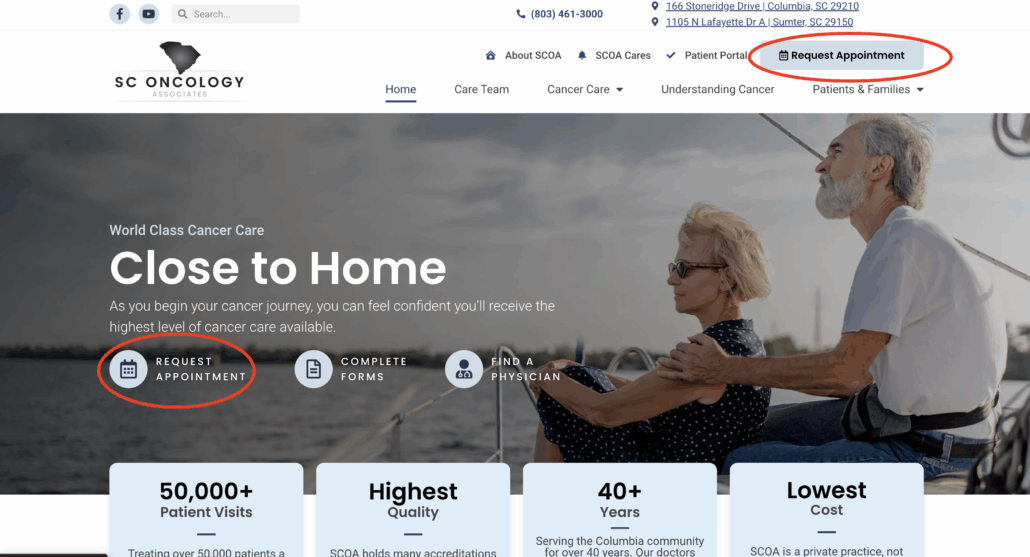Screen dimensions: 1030x557
Task: Open the 1105 N Lafayette Dr Sumter address link
Action: (x=759, y=22)
